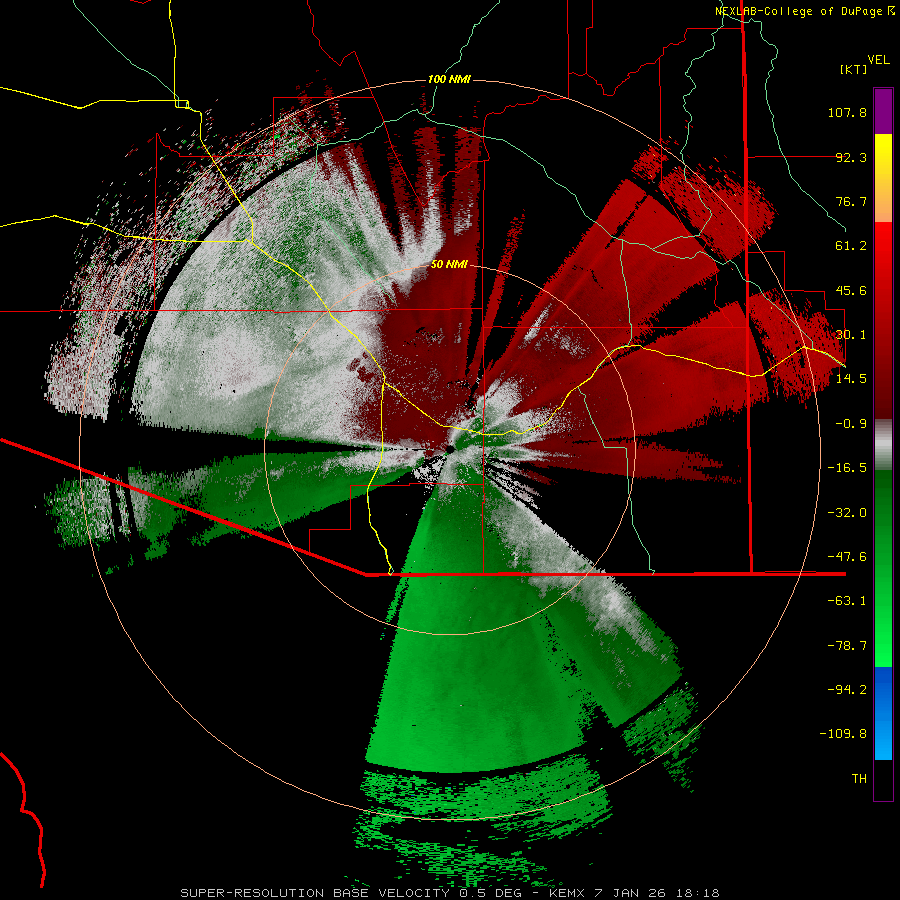Click the -0.9 velocity scale value

tap(851, 424)
